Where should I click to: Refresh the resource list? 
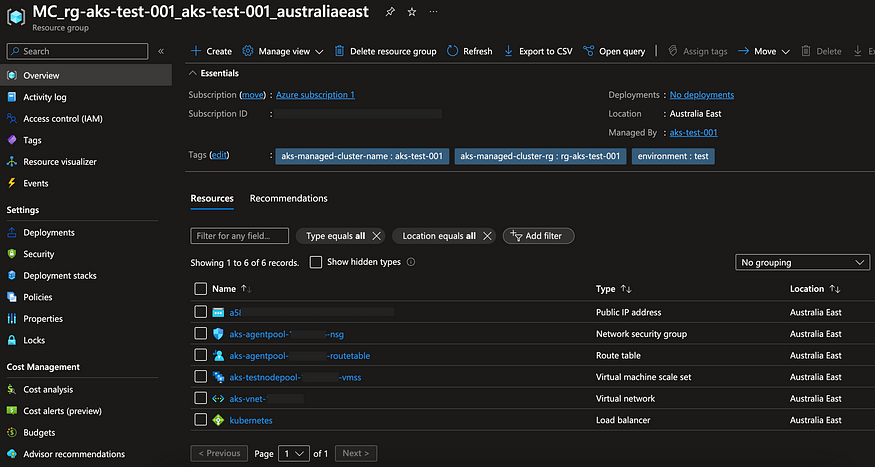470,51
